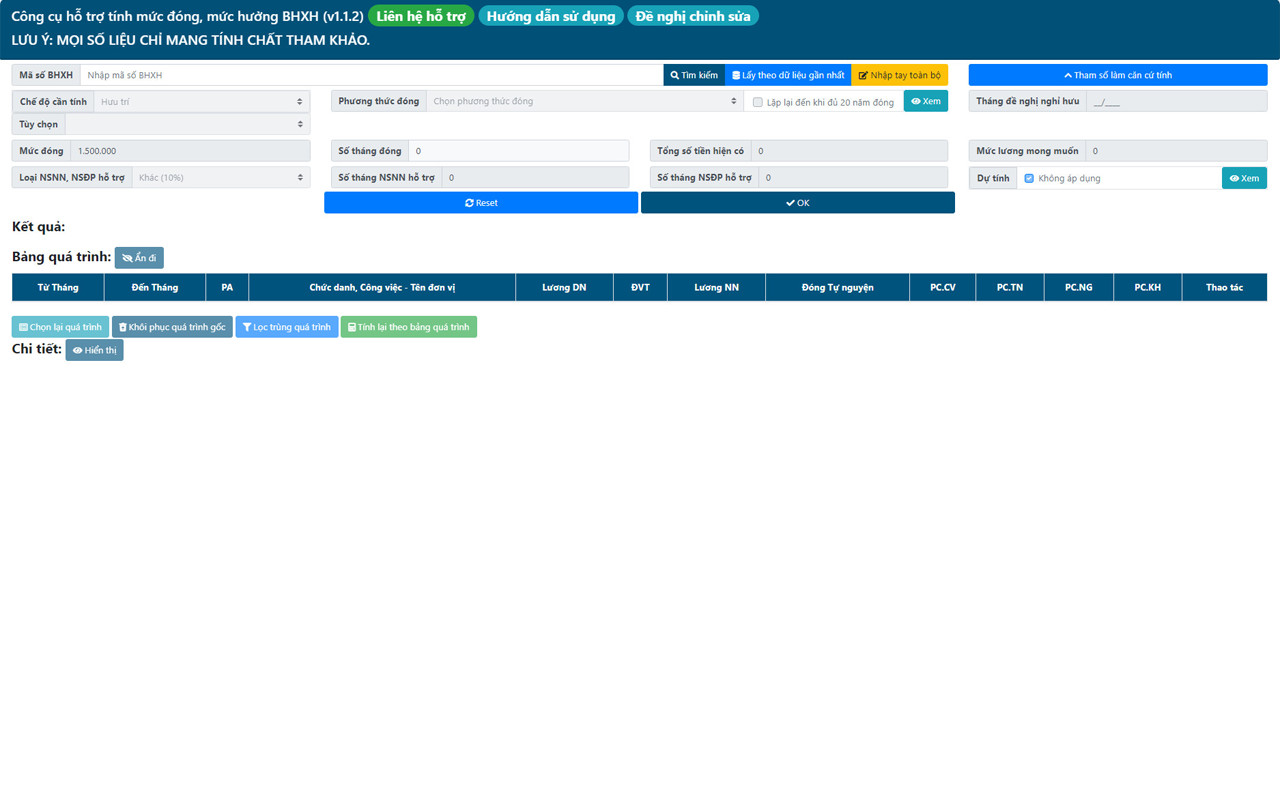Click the Liên hệ hỗ trợ link
The height and width of the screenshot is (800, 1280).
[421, 16]
